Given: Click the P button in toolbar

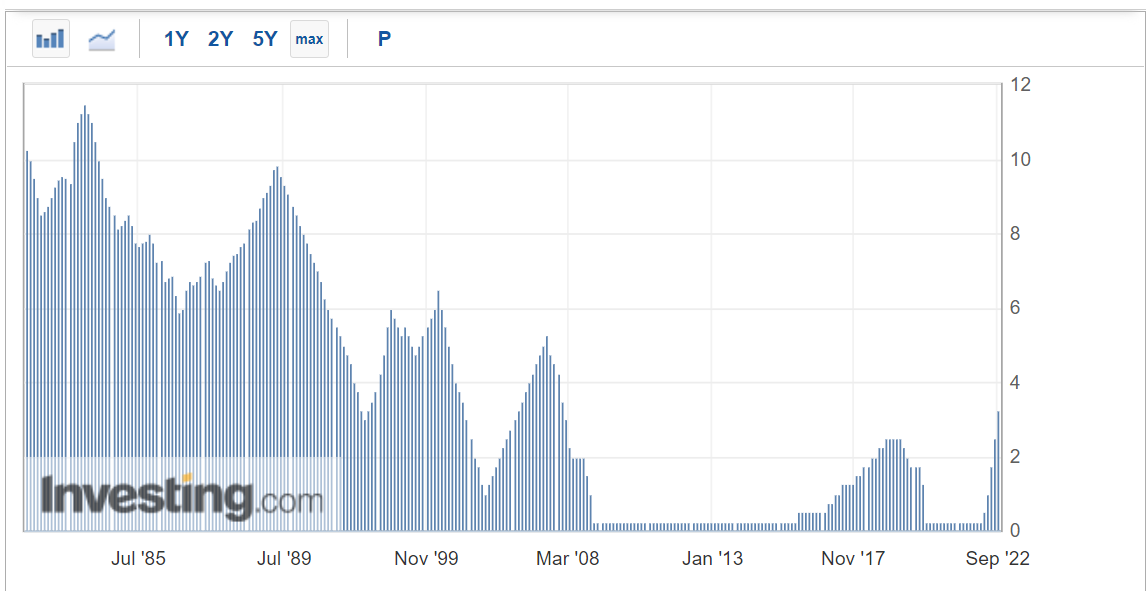Looking at the screenshot, I should (x=384, y=39).
